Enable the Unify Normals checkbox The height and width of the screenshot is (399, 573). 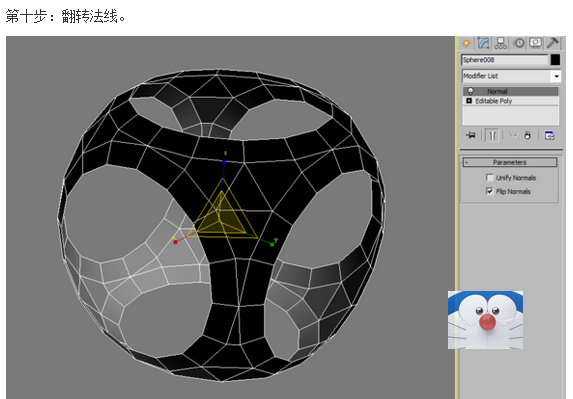click(x=490, y=178)
